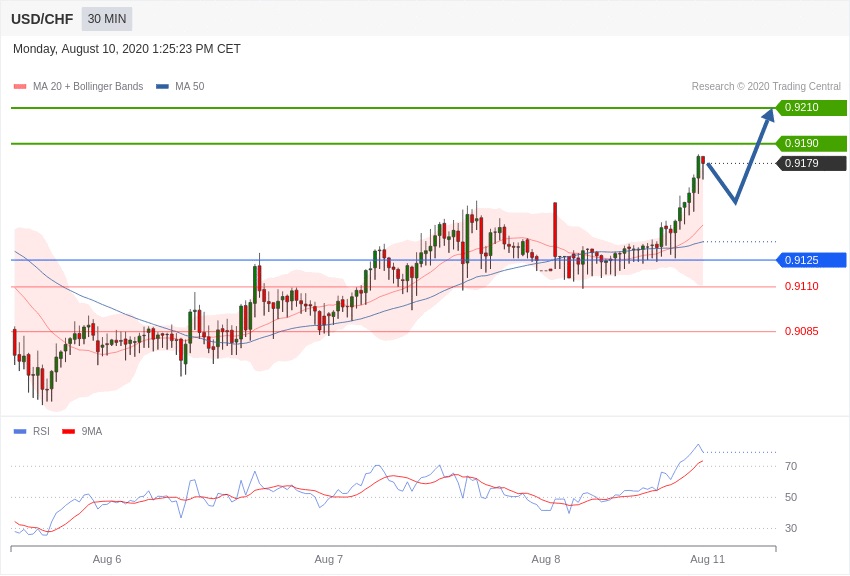
Task: Click the MA 50 legend label
Action: (190, 86)
